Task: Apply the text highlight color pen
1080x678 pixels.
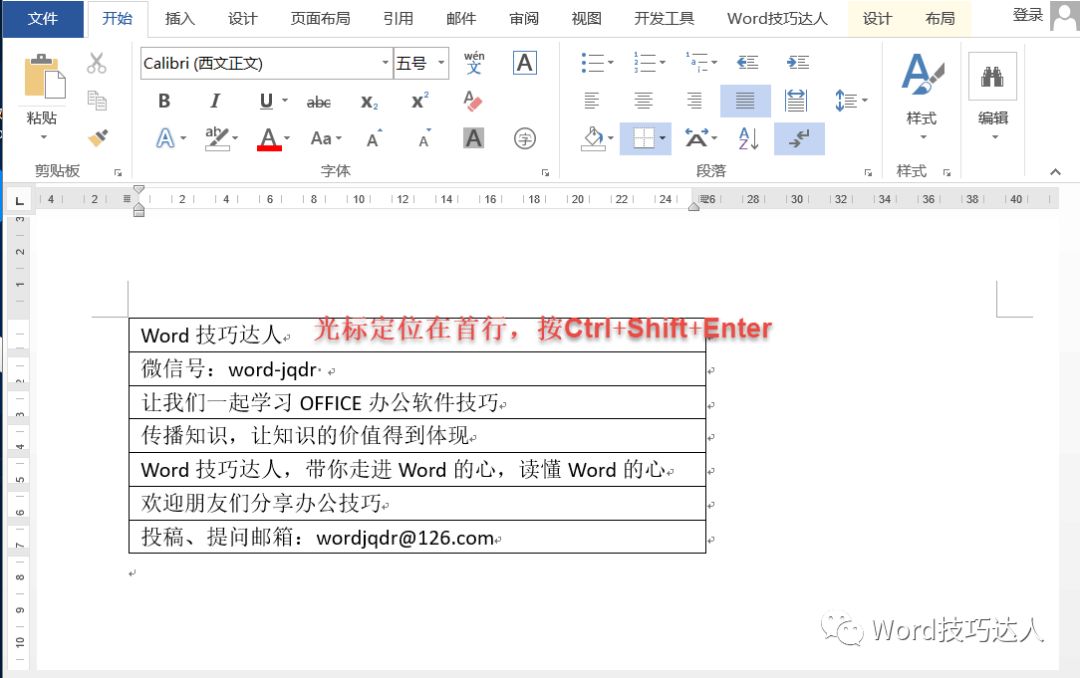Action: (217, 138)
